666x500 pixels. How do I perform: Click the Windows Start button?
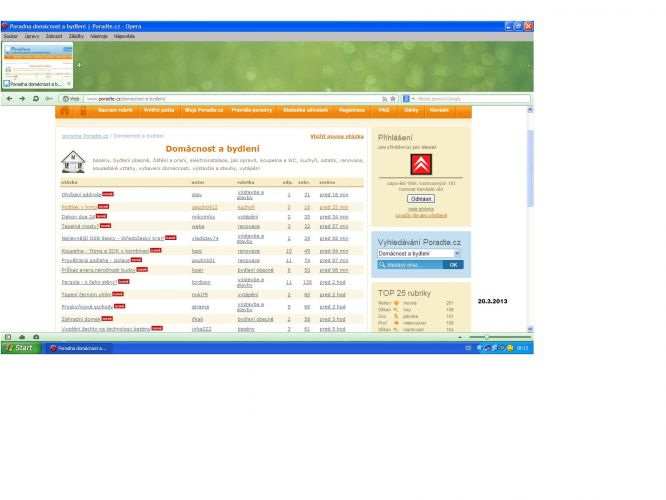tap(20, 348)
